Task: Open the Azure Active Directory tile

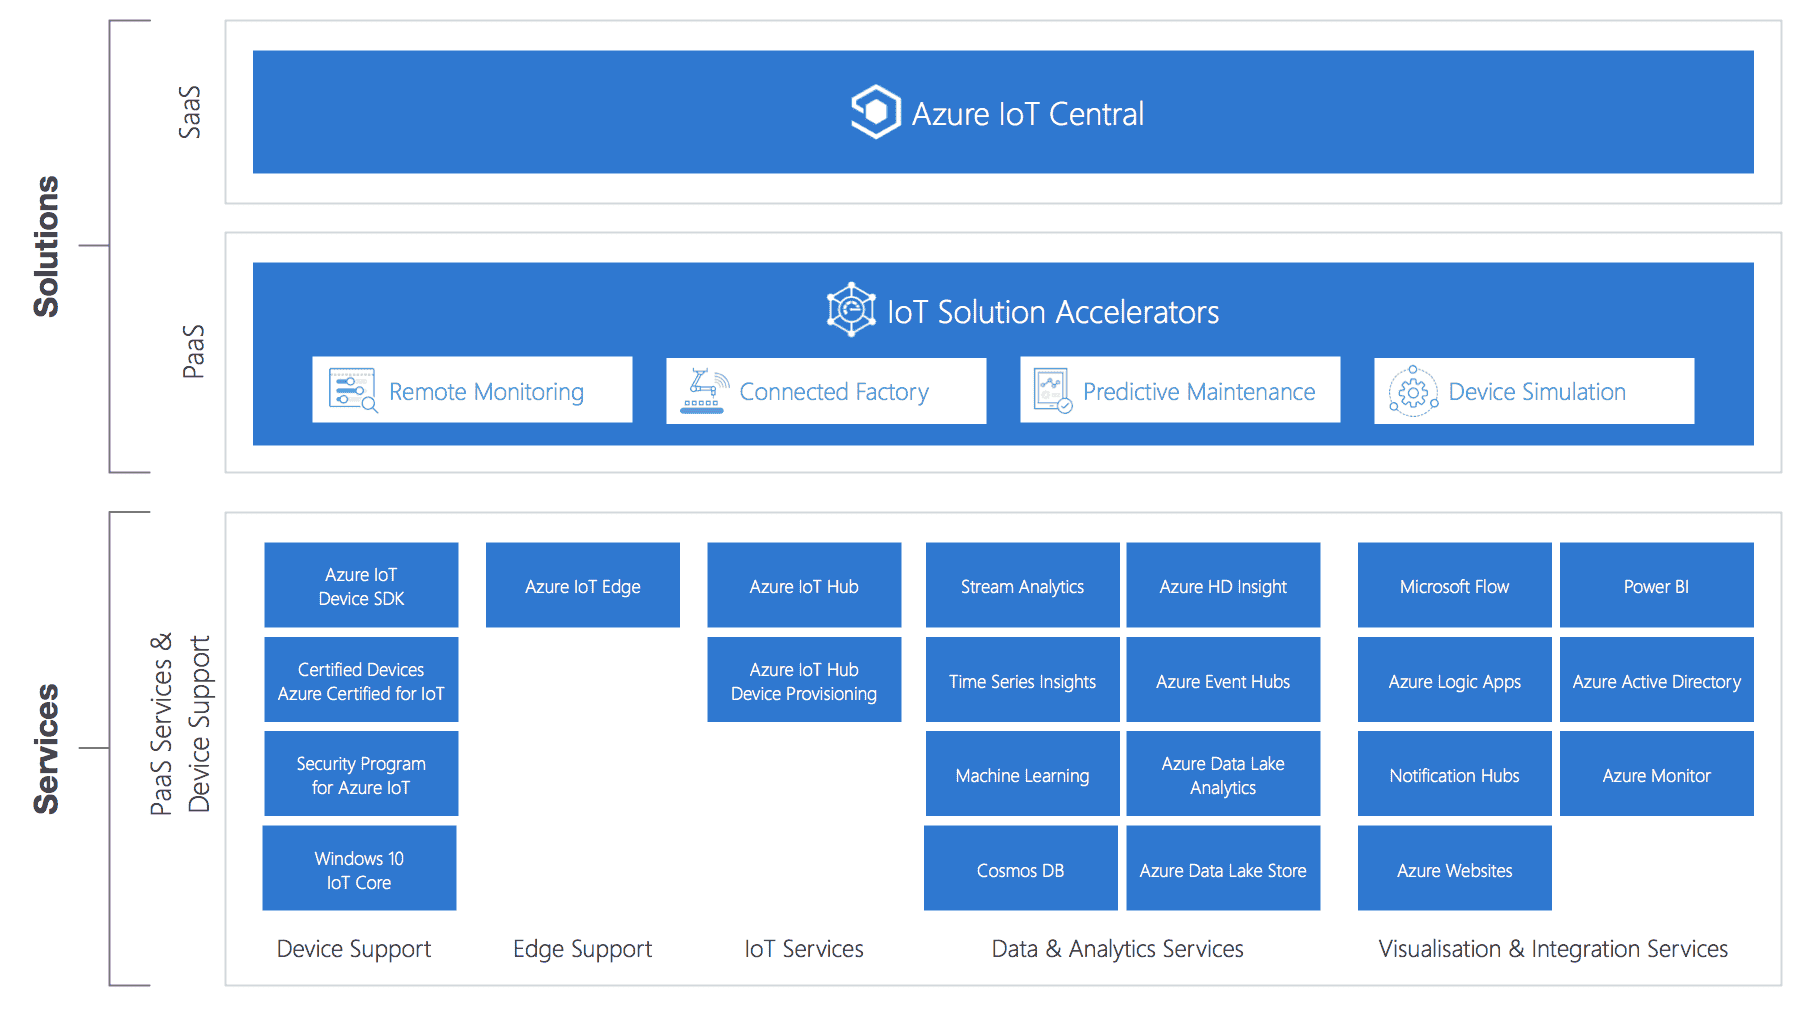Action: point(1656,681)
